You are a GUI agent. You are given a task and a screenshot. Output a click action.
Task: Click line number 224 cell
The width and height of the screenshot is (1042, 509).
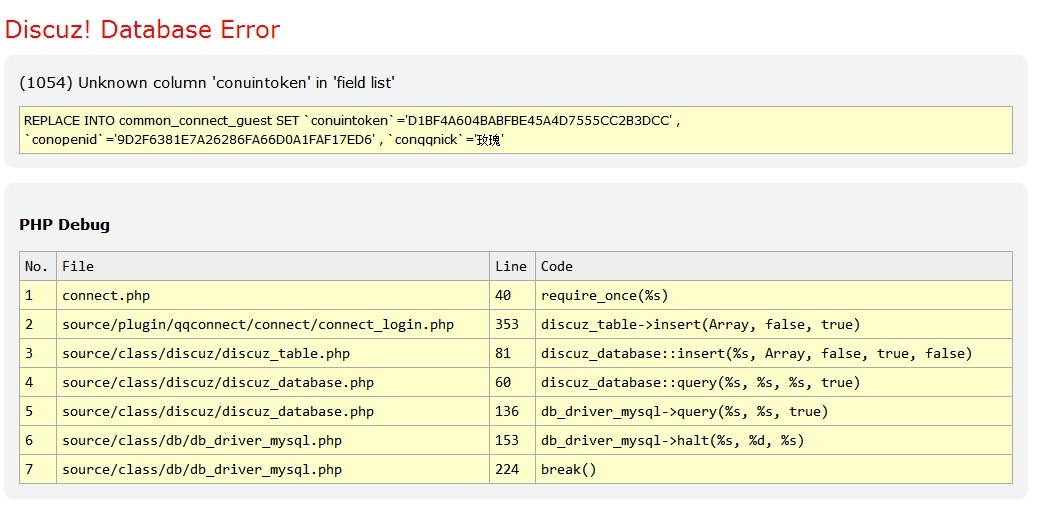512,470
